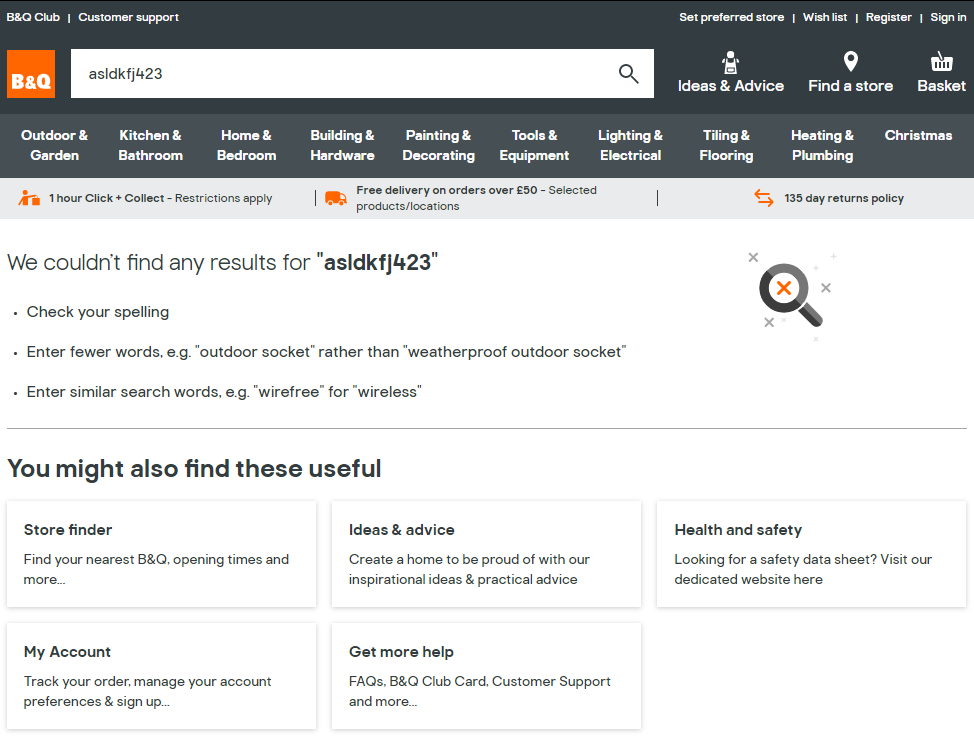974x747 pixels.
Task: Open the Store finder card
Action: [162, 554]
